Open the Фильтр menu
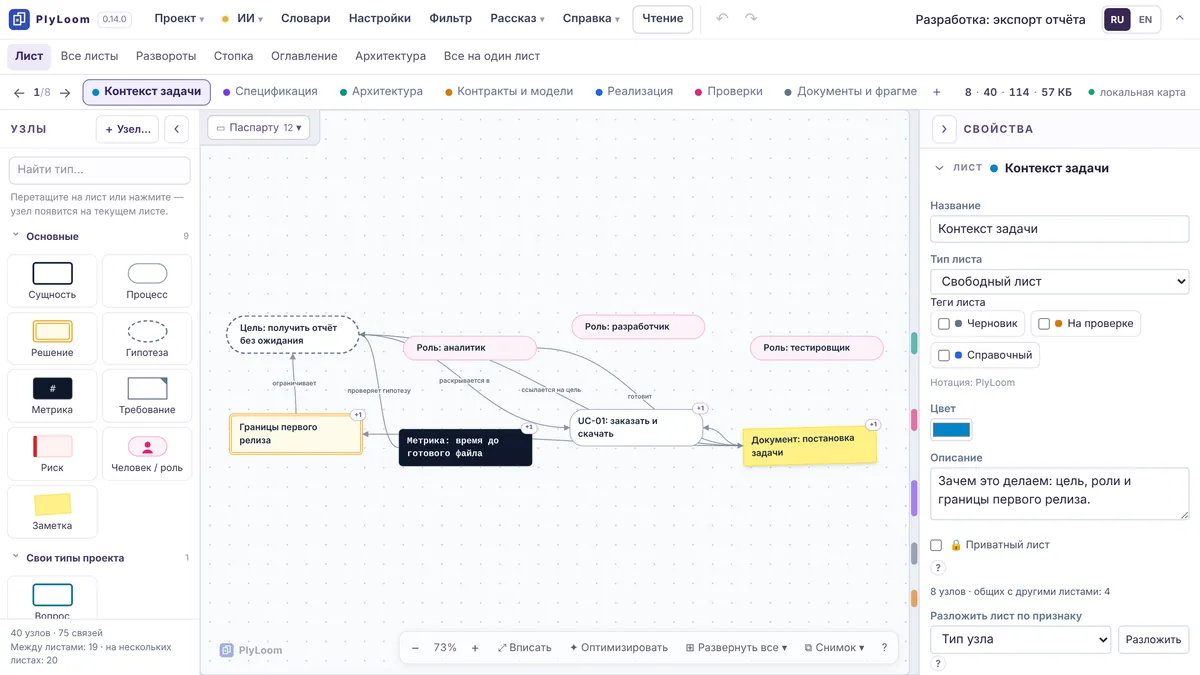The image size is (1200, 675). [450, 19]
